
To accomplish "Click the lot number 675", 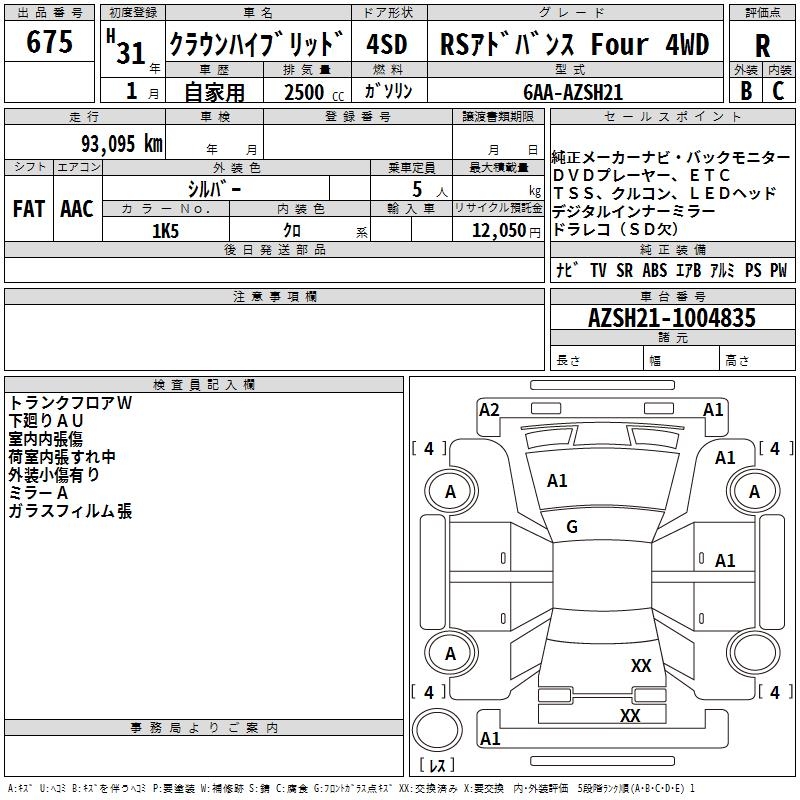I will (49, 41).
